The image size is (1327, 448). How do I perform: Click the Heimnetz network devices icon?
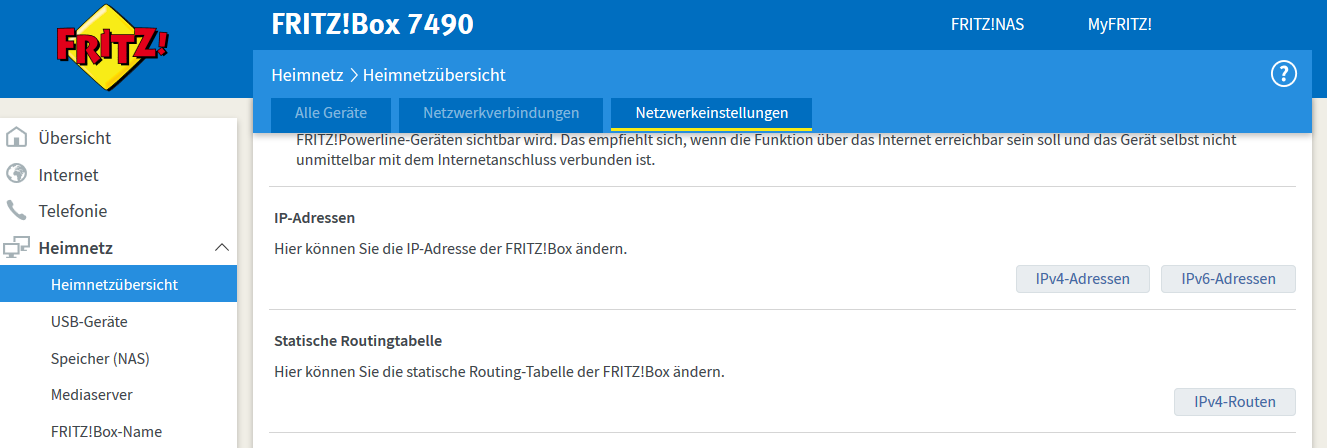pyautogui.click(x=17, y=248)
